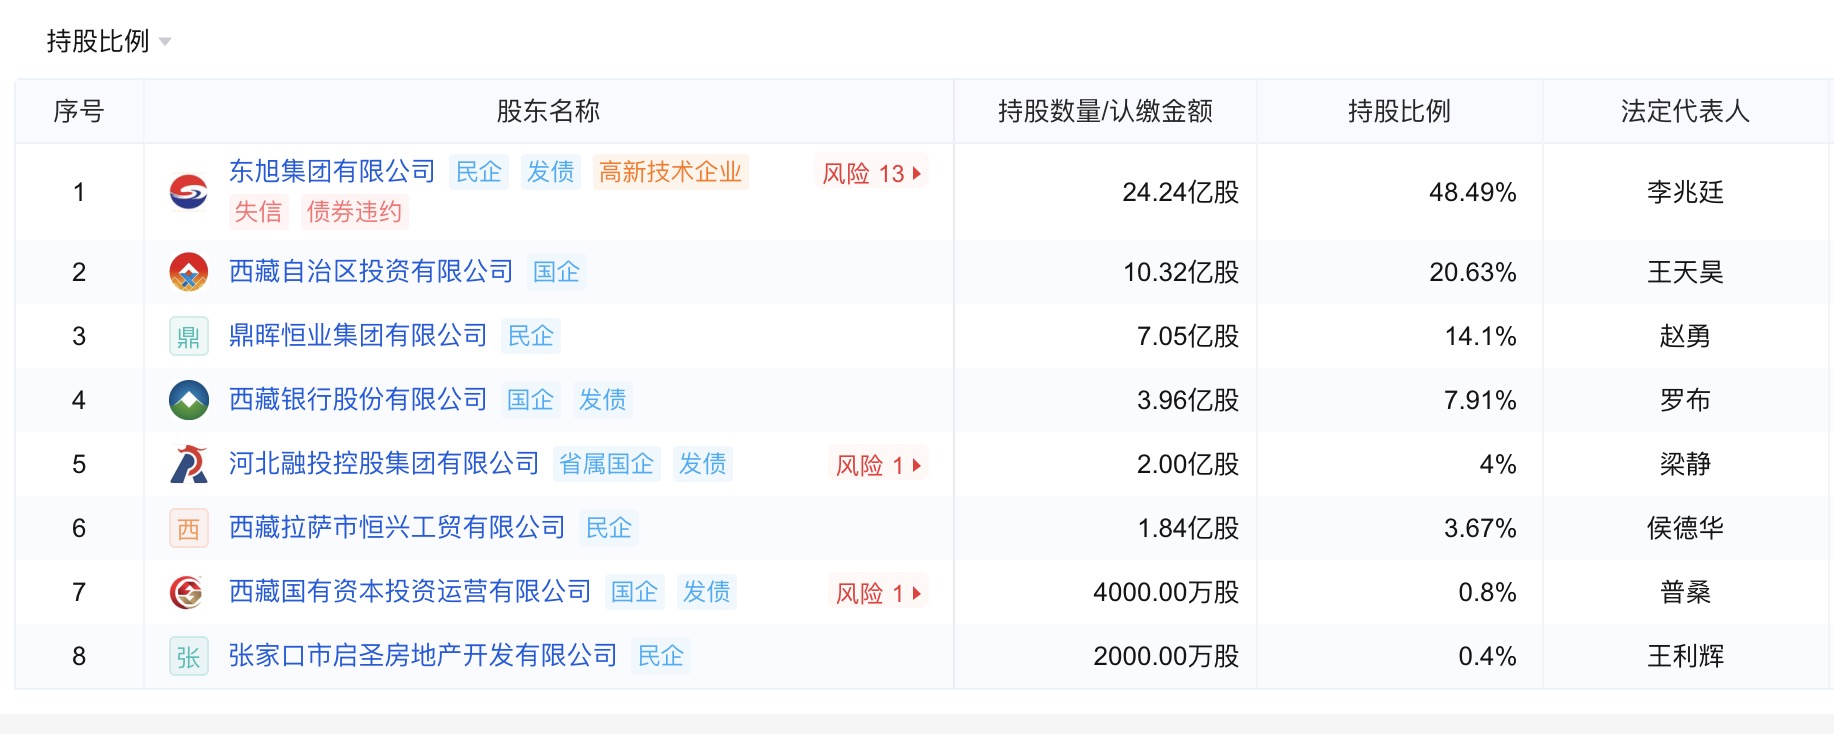Click legal representative 王利辉
The image size is (1834, 734).
click(x=1685, y=656)
